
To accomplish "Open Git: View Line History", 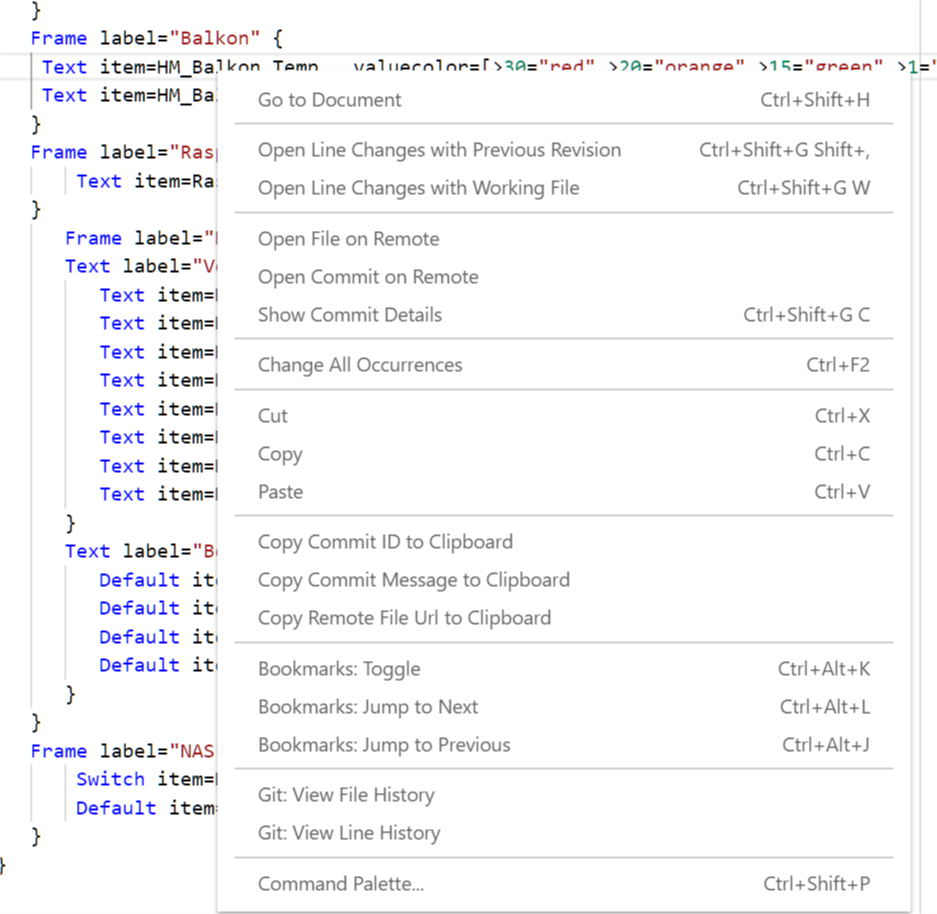I will pos(349,833).
